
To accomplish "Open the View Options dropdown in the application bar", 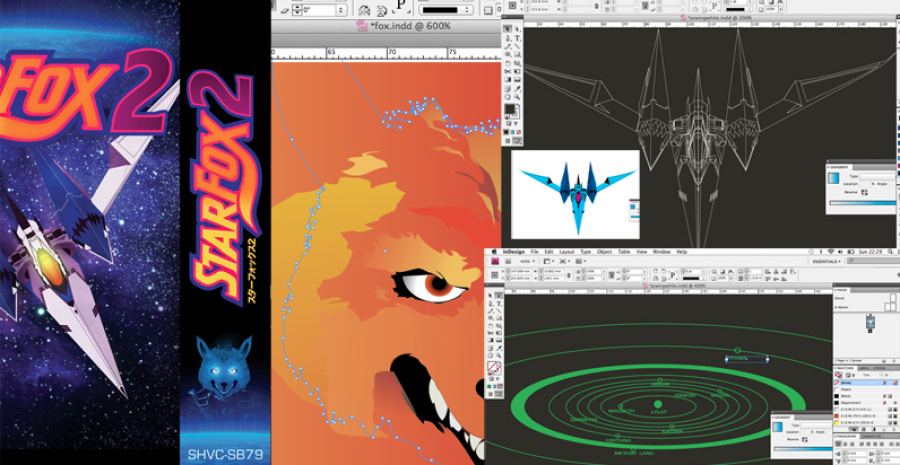I will [549, 261].
